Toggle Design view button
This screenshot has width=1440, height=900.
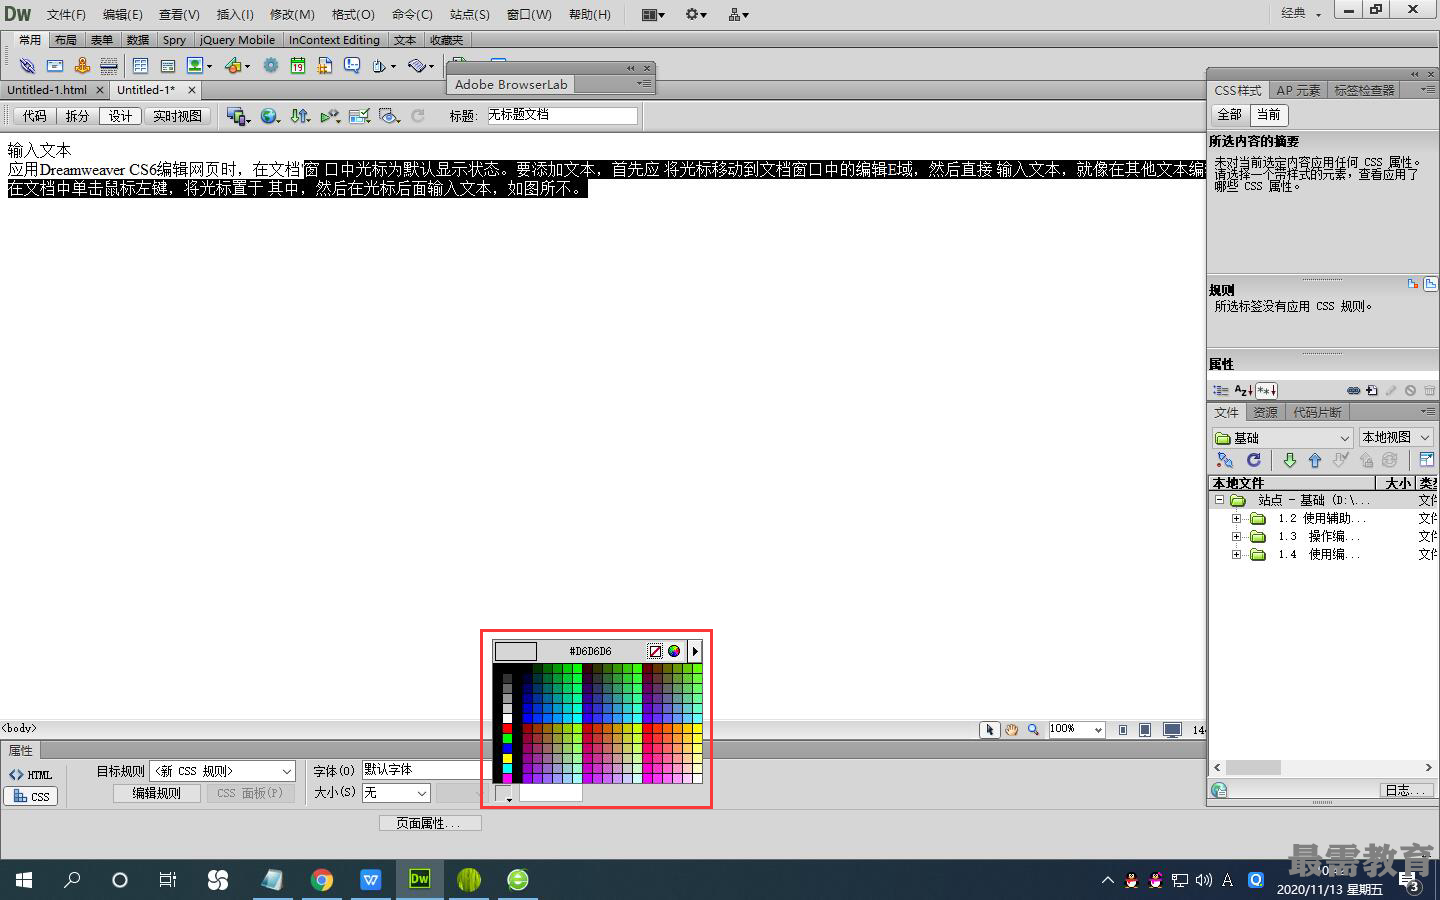(120, 116)
